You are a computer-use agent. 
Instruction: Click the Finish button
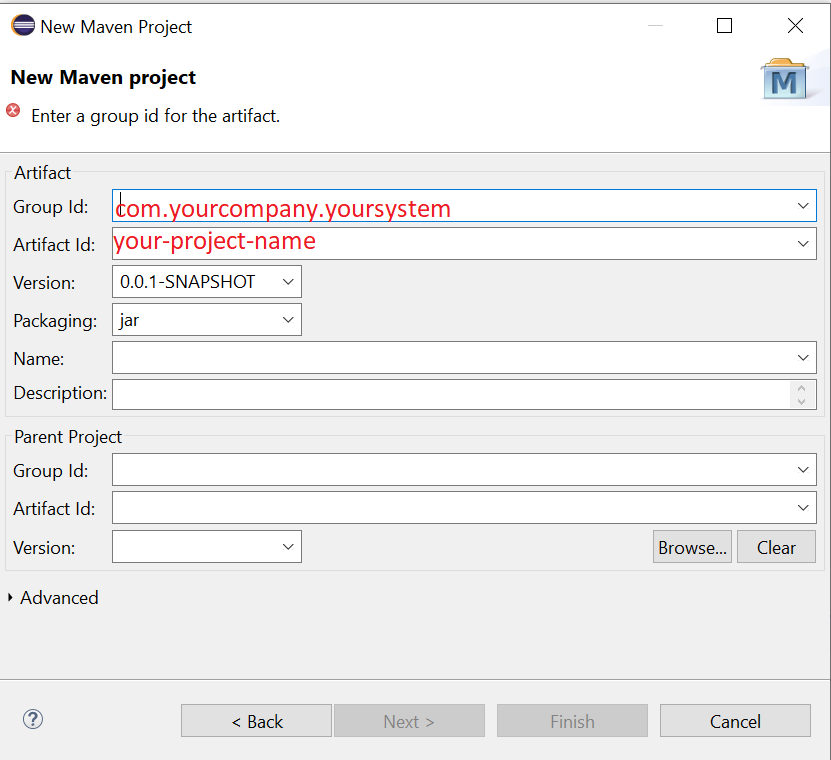pos(572,721)
